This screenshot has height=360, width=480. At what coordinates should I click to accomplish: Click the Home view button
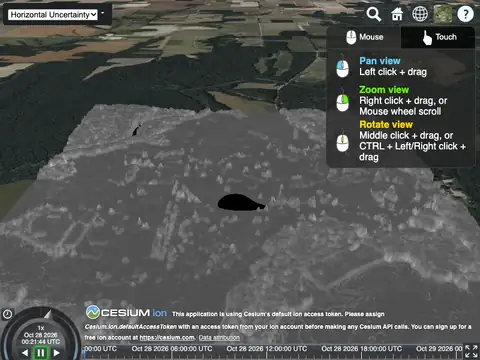(x=397, y=14)
